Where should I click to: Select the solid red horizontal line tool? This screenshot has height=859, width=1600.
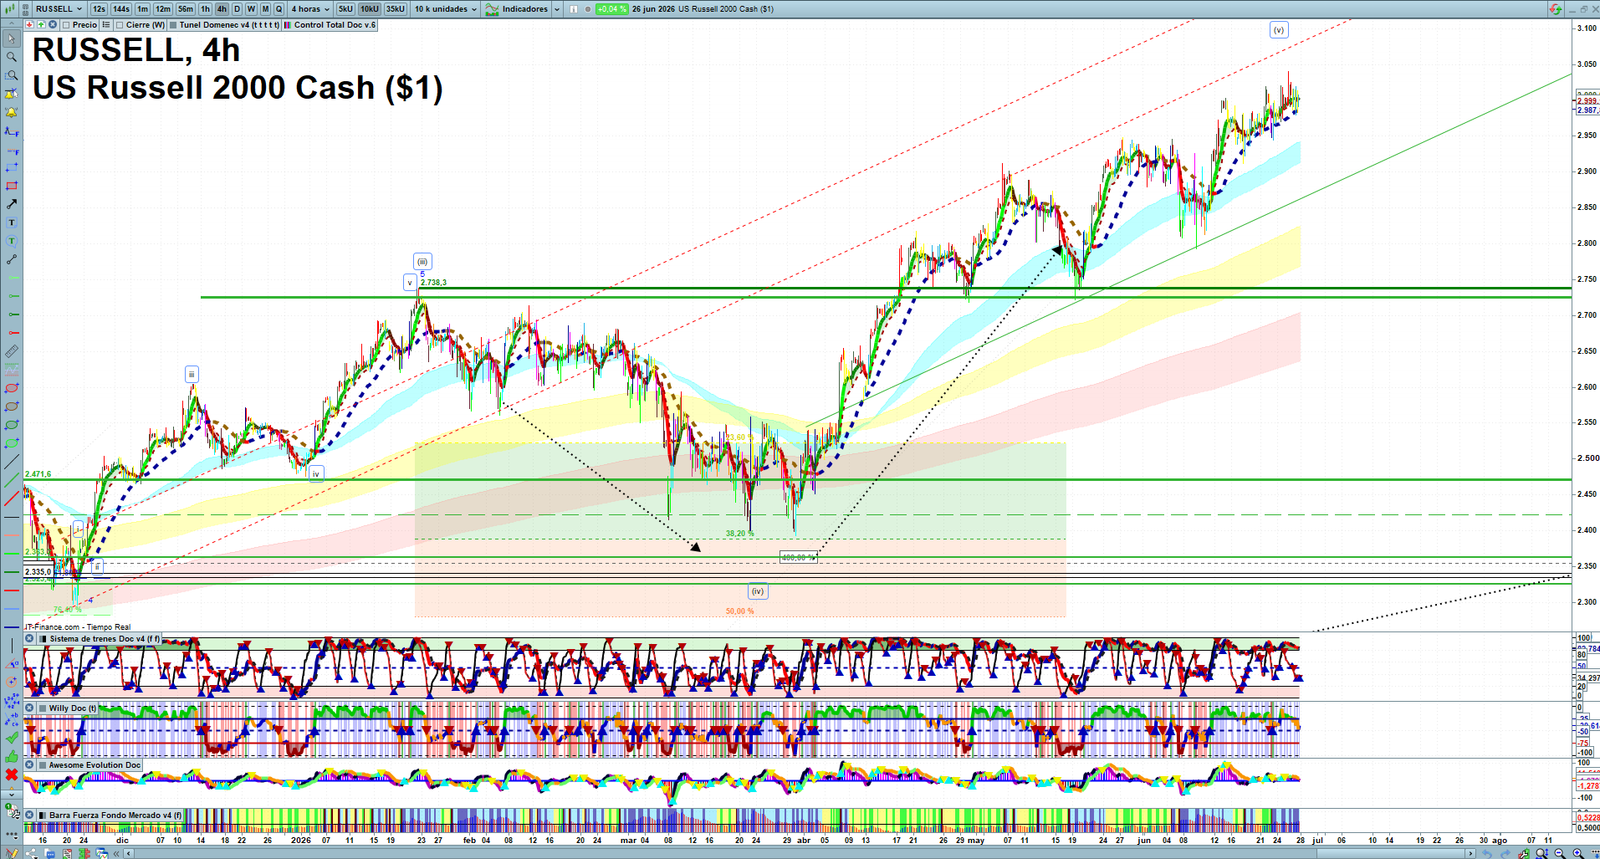[12, 591]
